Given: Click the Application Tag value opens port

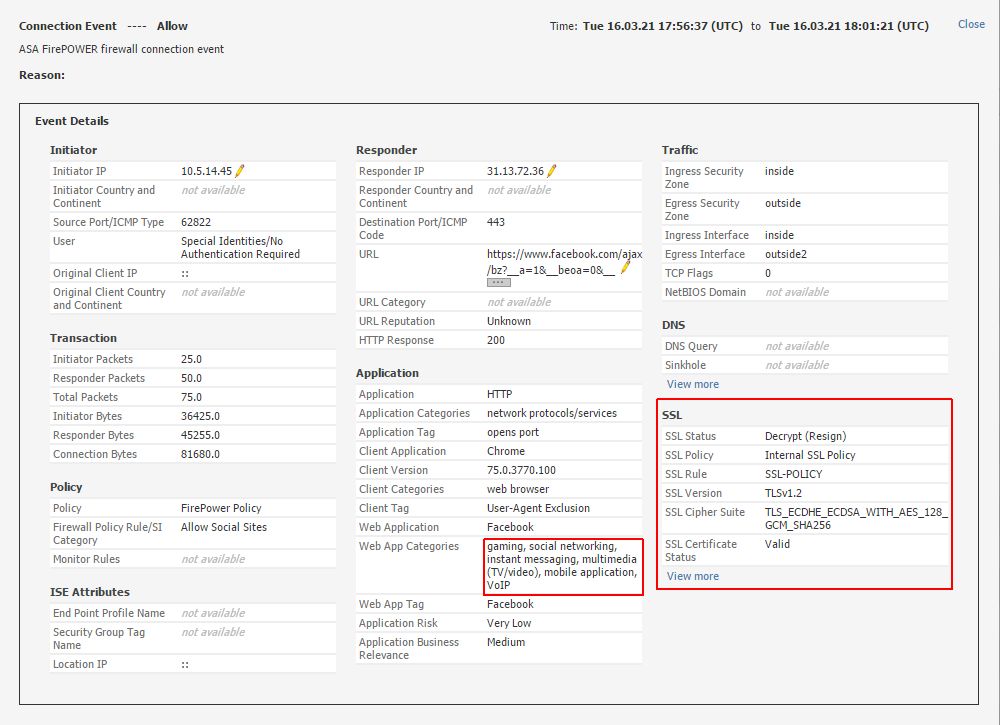Looking at the screenshot, I should pyautogui.click(x=513, y=432).
